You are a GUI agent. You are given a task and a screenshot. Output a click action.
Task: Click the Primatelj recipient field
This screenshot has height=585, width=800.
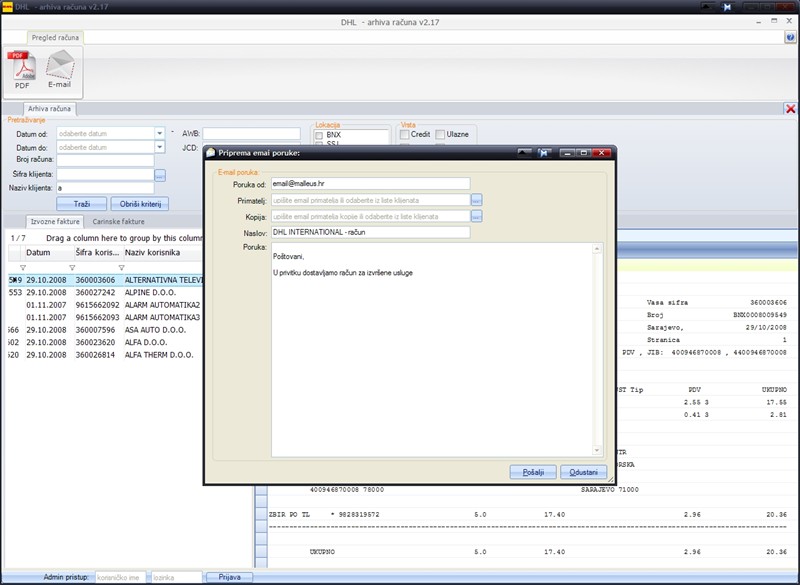pyautogui.click(x=370, y=200)
